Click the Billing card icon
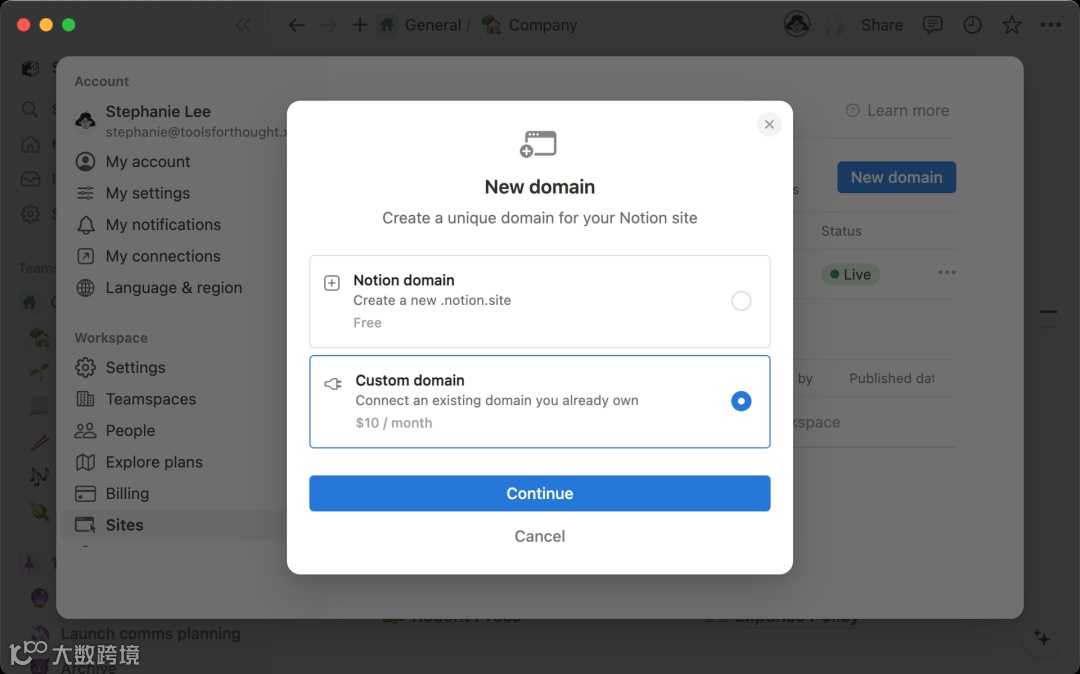 (x=85, y=494)
